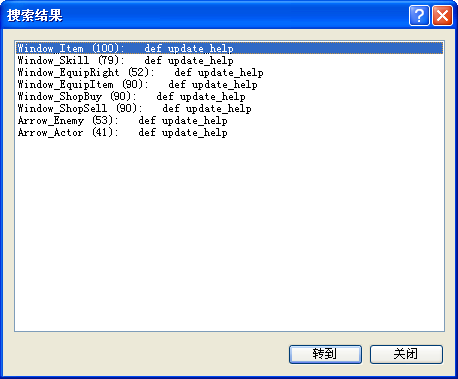This screenshot has height=379, width=458.
Task: Open the help question mark button
Action: click(419, 15)
